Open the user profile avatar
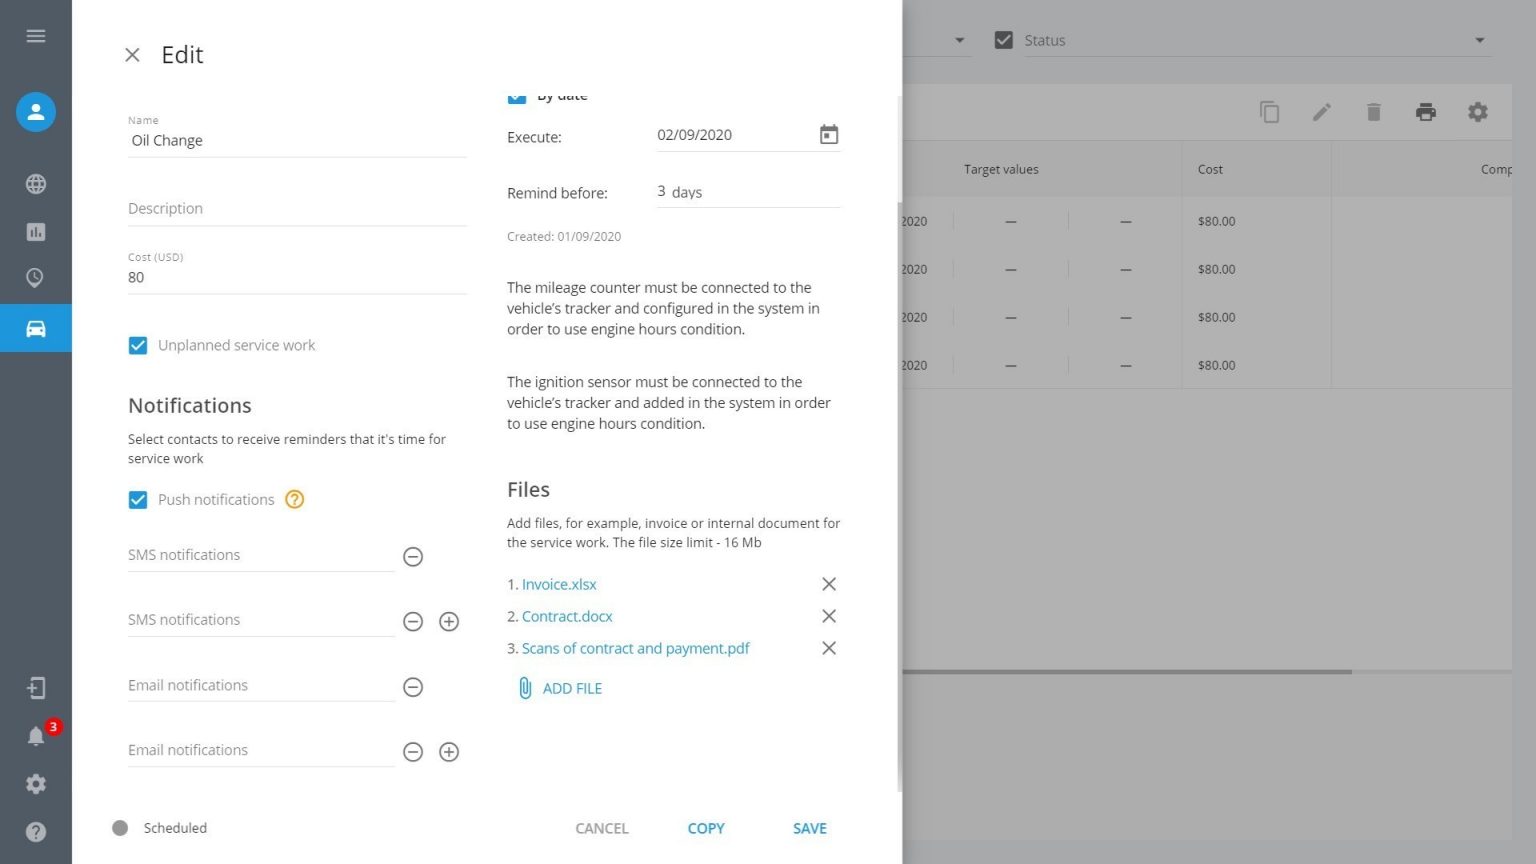The height and width of the screenshot is (864, 1536). tap(36, 112)
